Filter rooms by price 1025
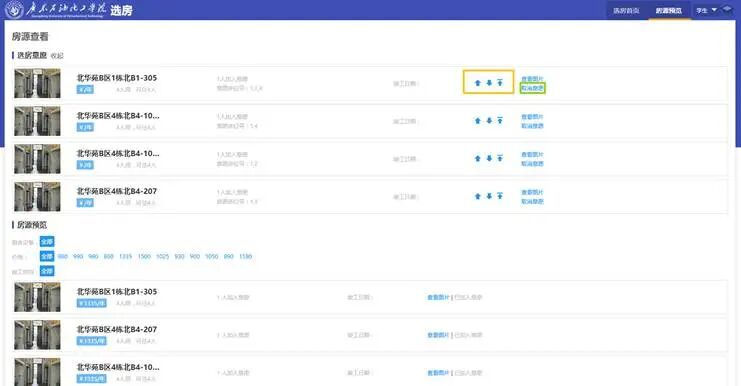 click(163, 257)
